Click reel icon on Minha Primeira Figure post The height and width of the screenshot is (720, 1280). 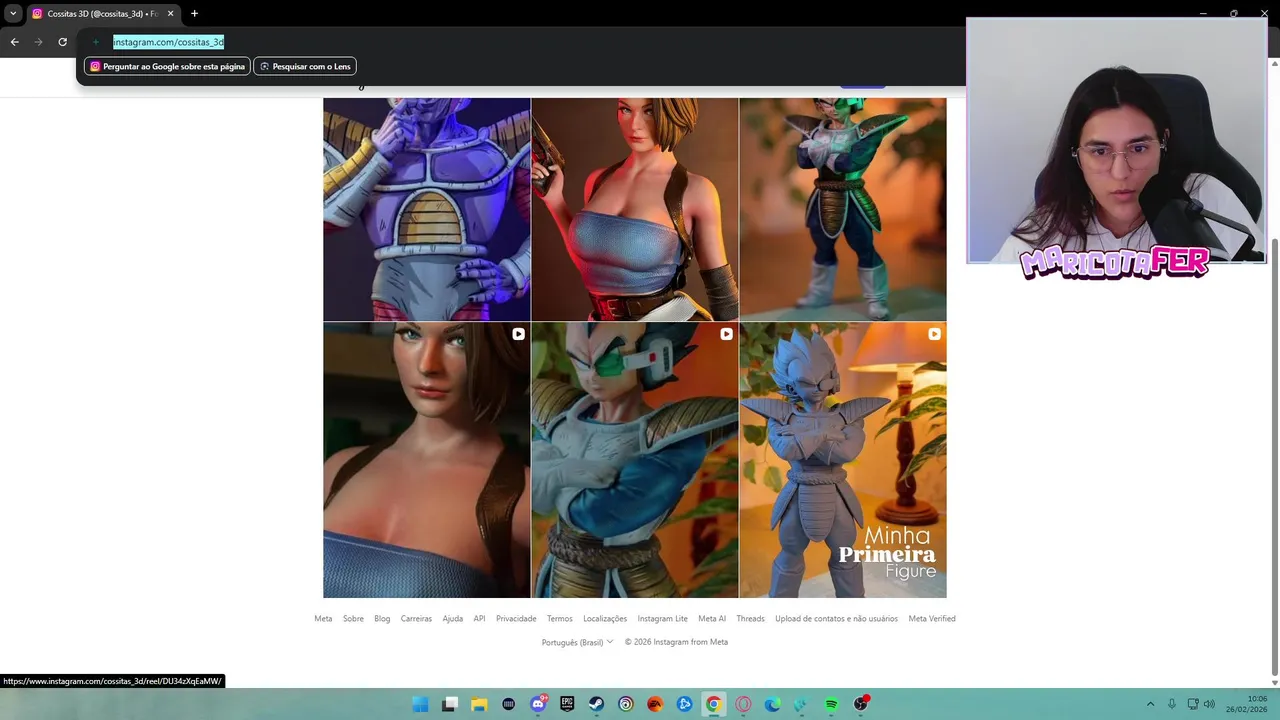point(934,334)
